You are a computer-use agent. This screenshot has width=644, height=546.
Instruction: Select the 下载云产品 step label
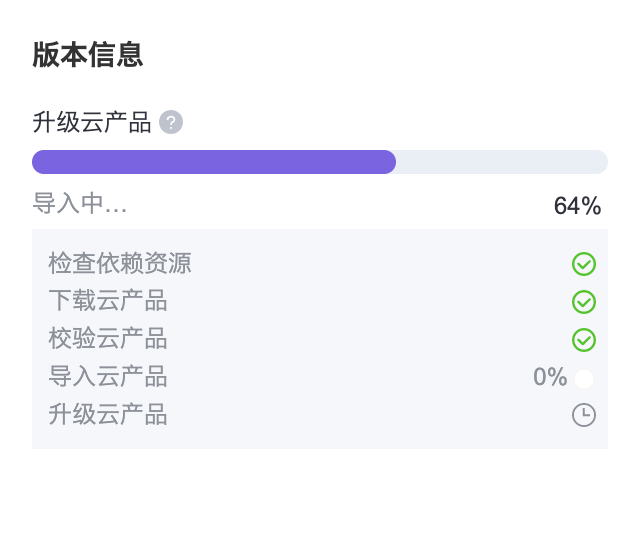tap(108, 301)
